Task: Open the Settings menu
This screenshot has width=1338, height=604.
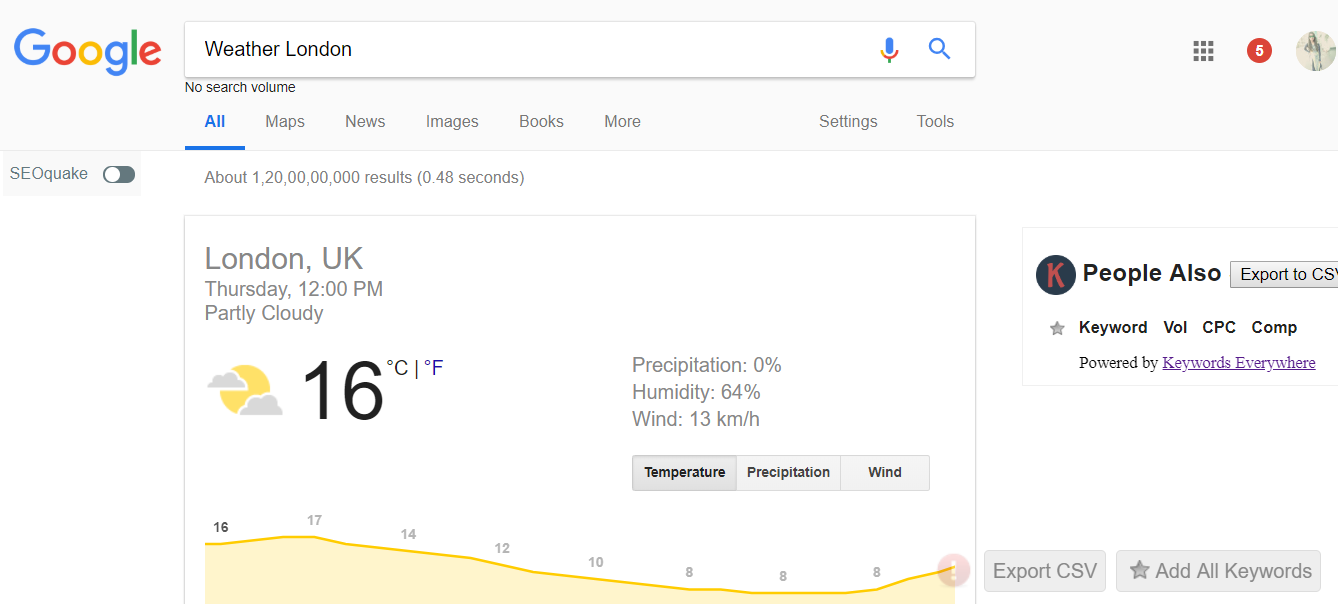Action: pos(847,121)
